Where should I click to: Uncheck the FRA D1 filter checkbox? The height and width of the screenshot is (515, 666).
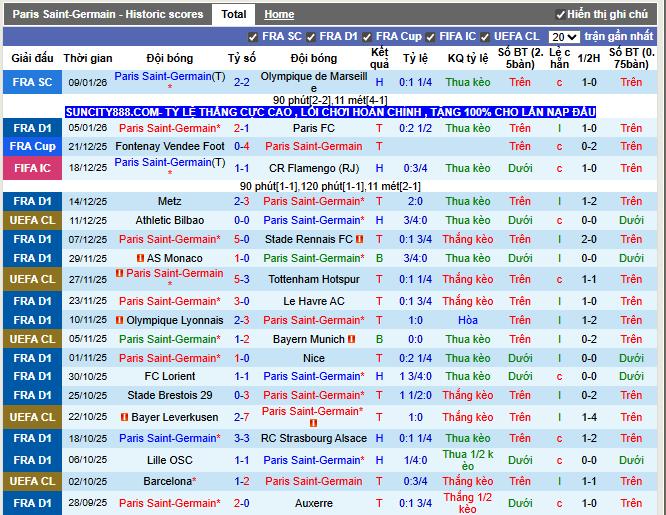pyautogui.click(x=311, y=37)
